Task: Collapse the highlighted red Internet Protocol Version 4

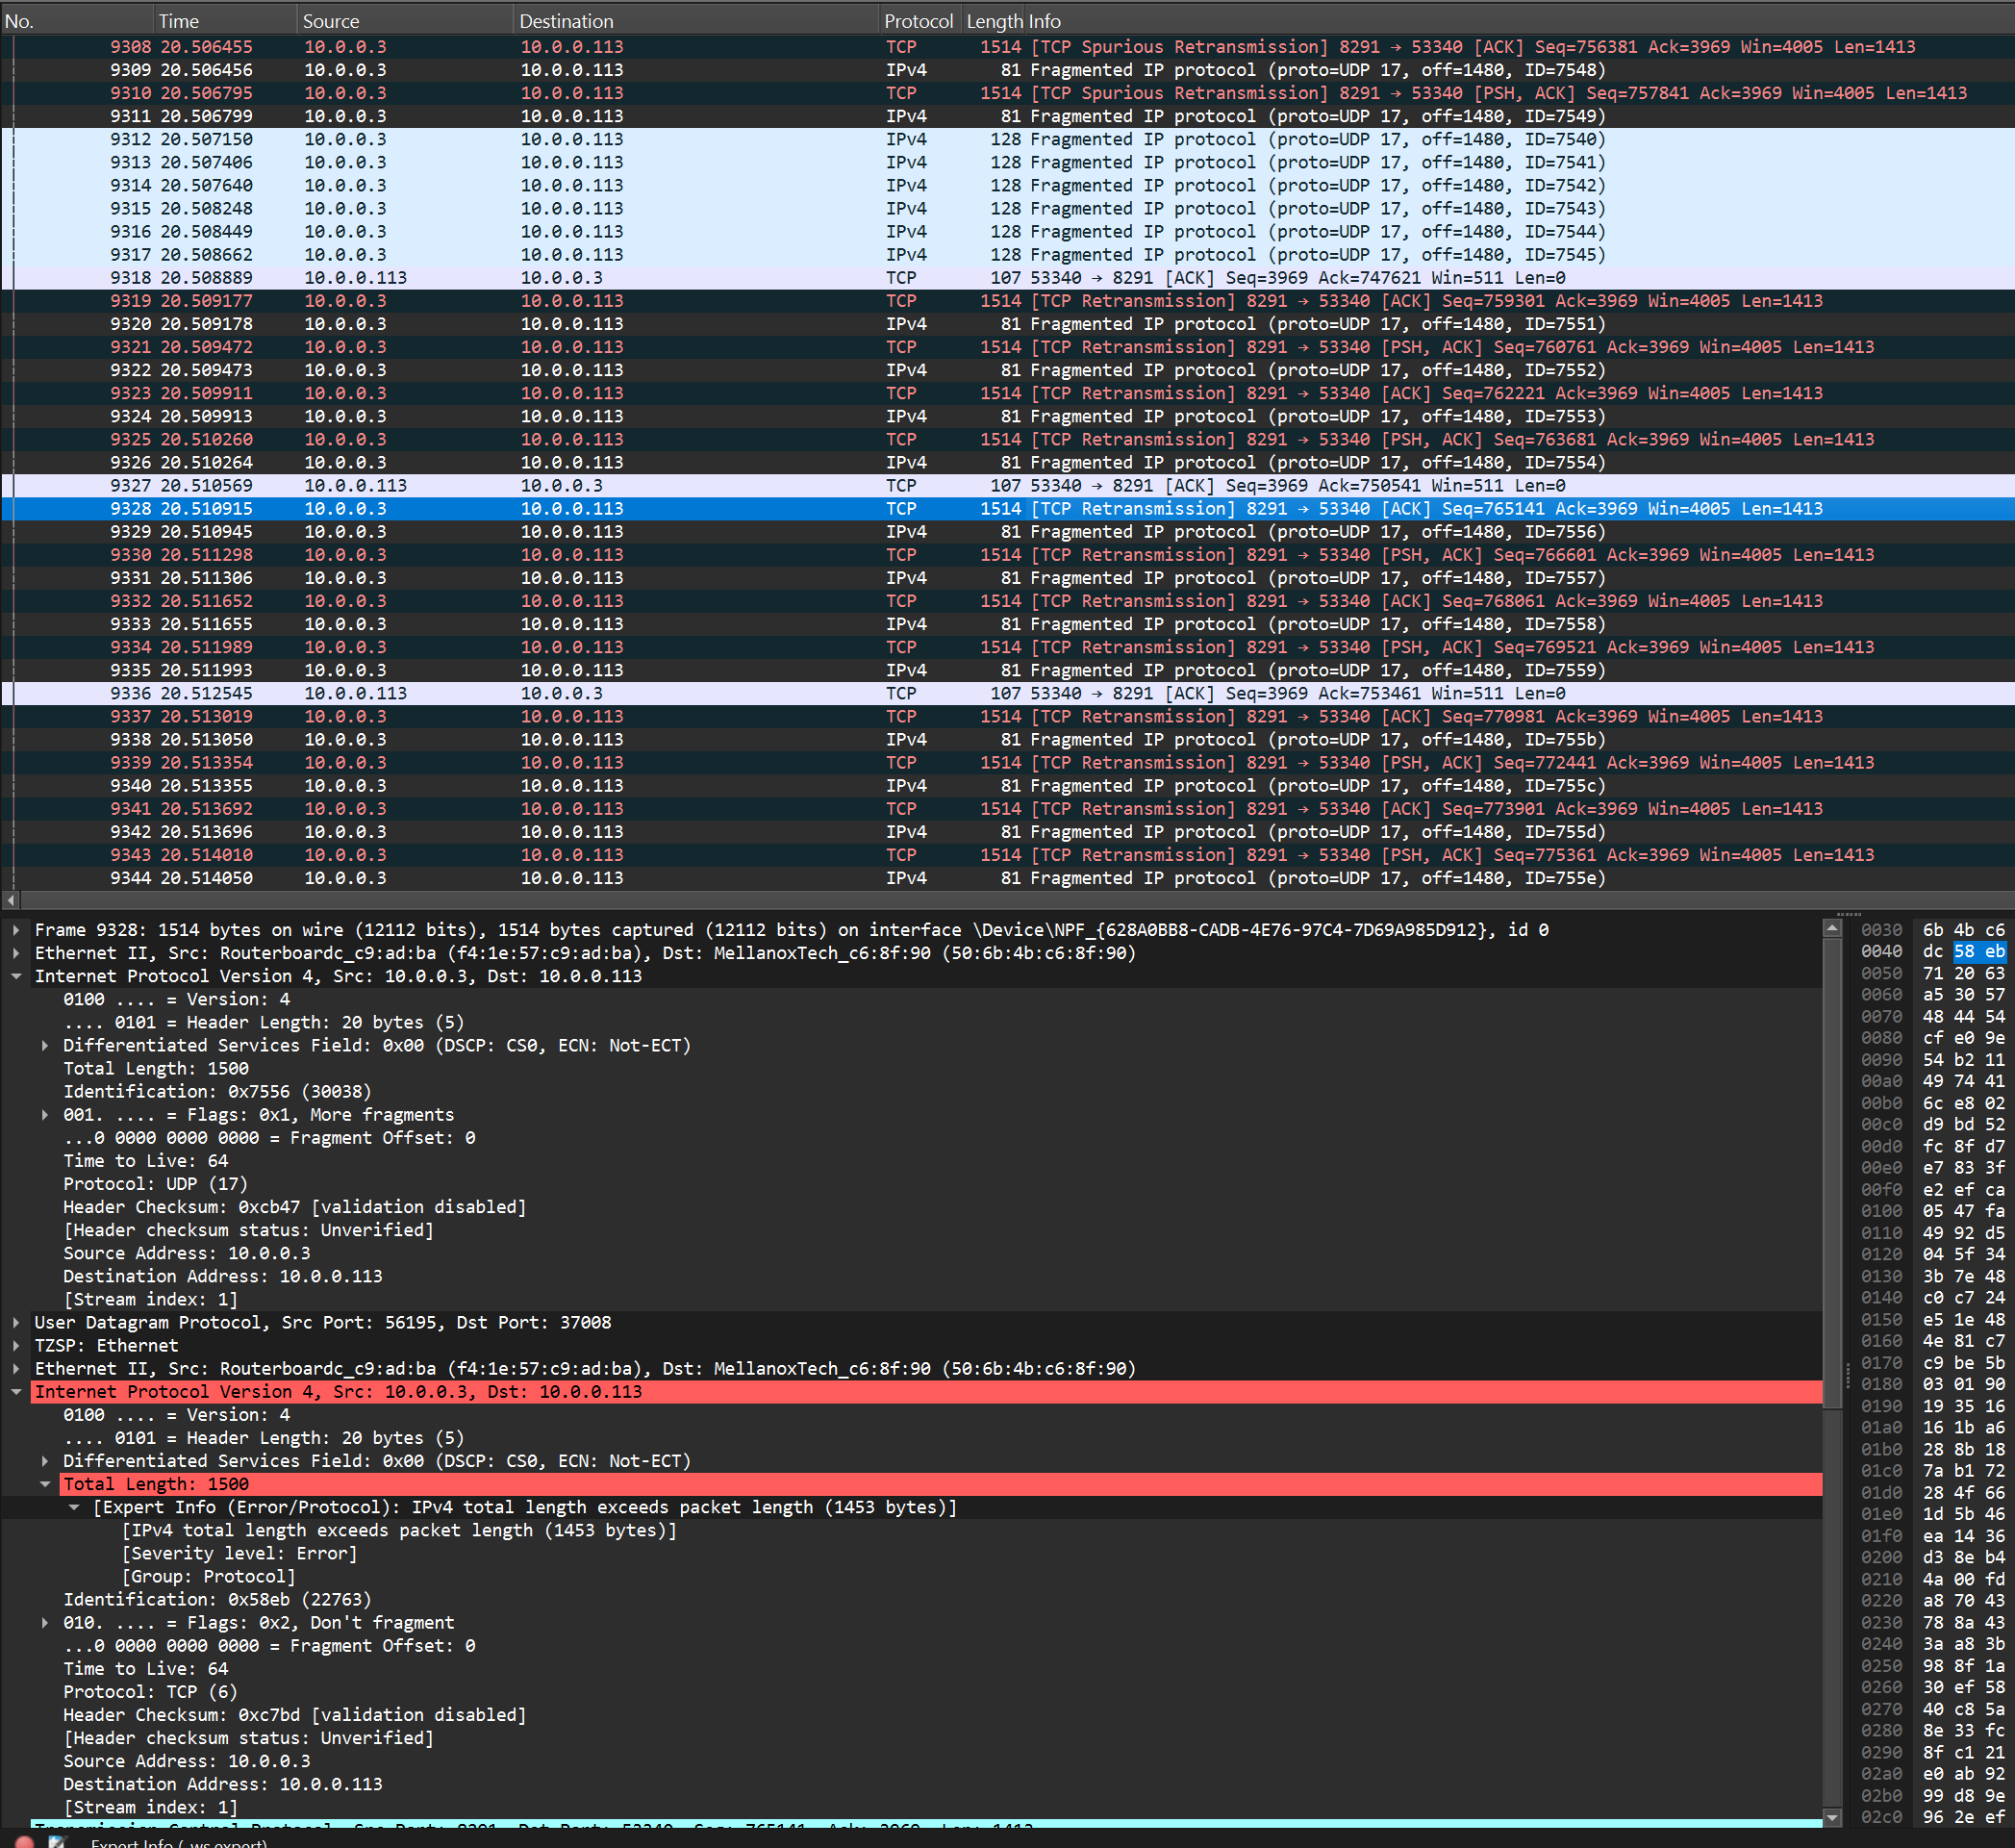Action: (x=16, y=1392)
